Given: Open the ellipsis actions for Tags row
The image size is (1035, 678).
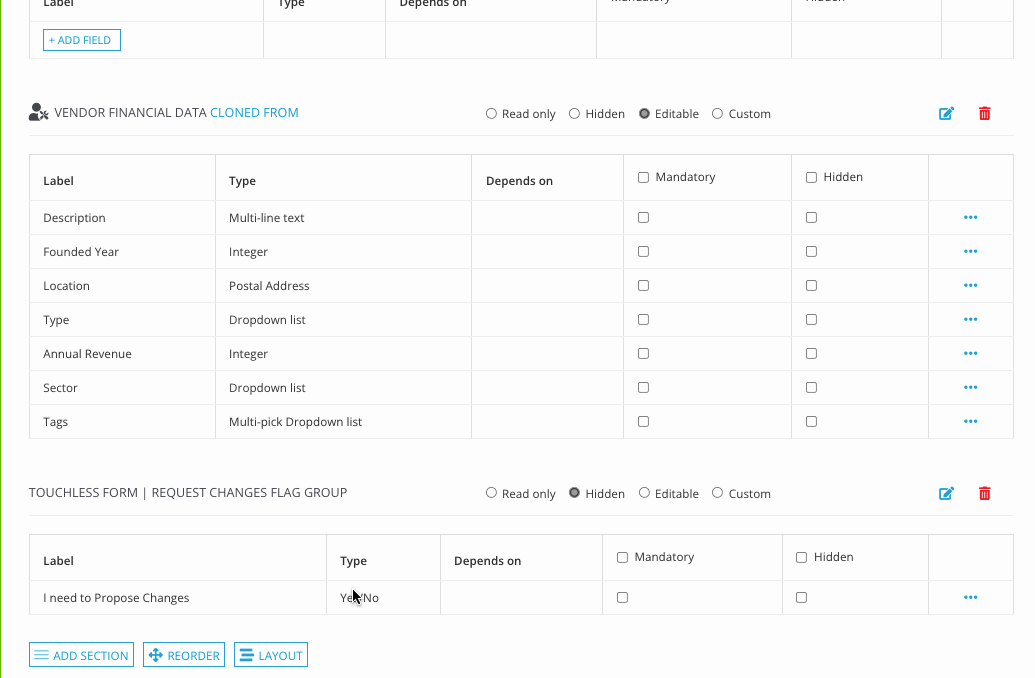Looking at the screenshot, I should (969, 421).
